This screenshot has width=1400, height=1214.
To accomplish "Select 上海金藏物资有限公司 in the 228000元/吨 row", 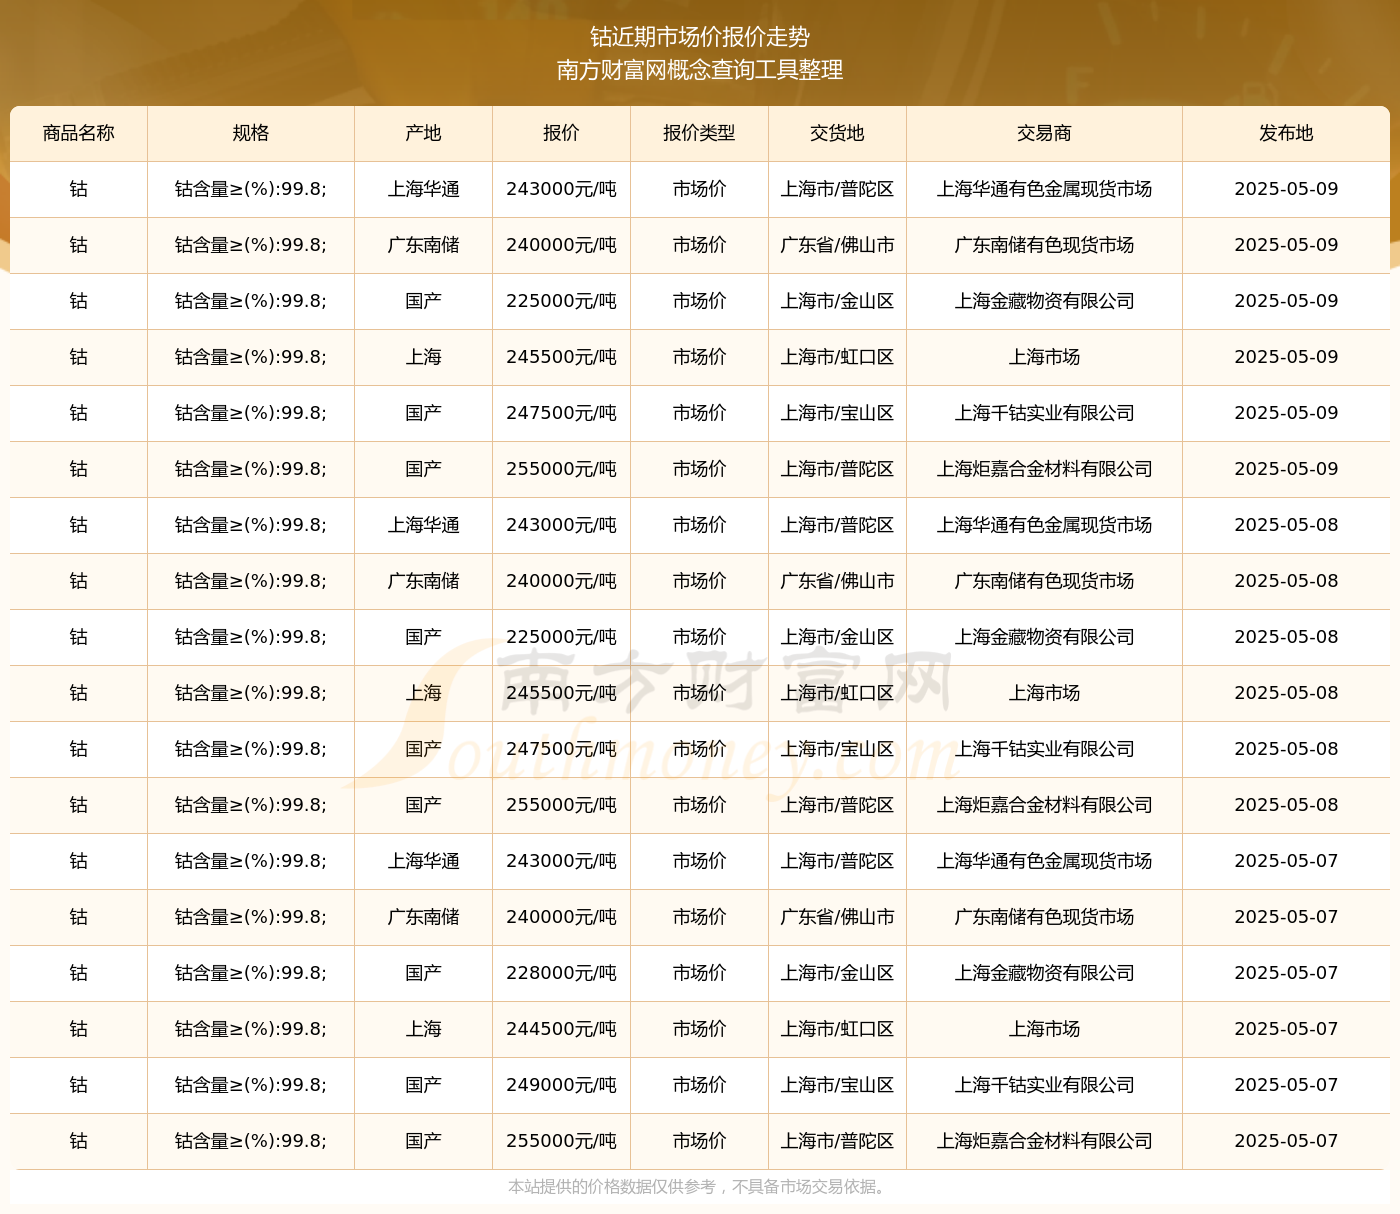I will click(1044, 973).
